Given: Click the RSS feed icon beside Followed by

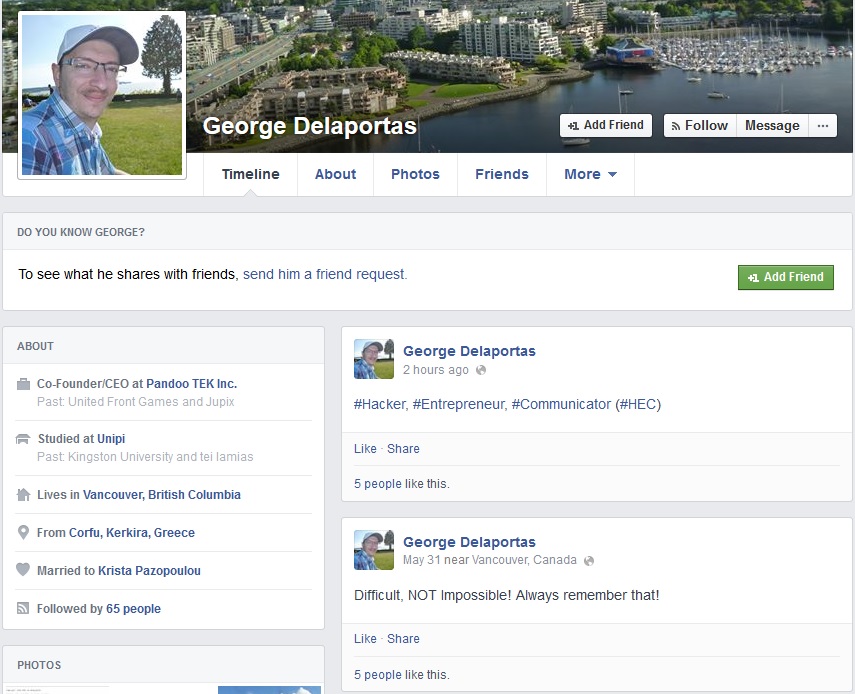Looking at the screenshot, I should point(23,608).
